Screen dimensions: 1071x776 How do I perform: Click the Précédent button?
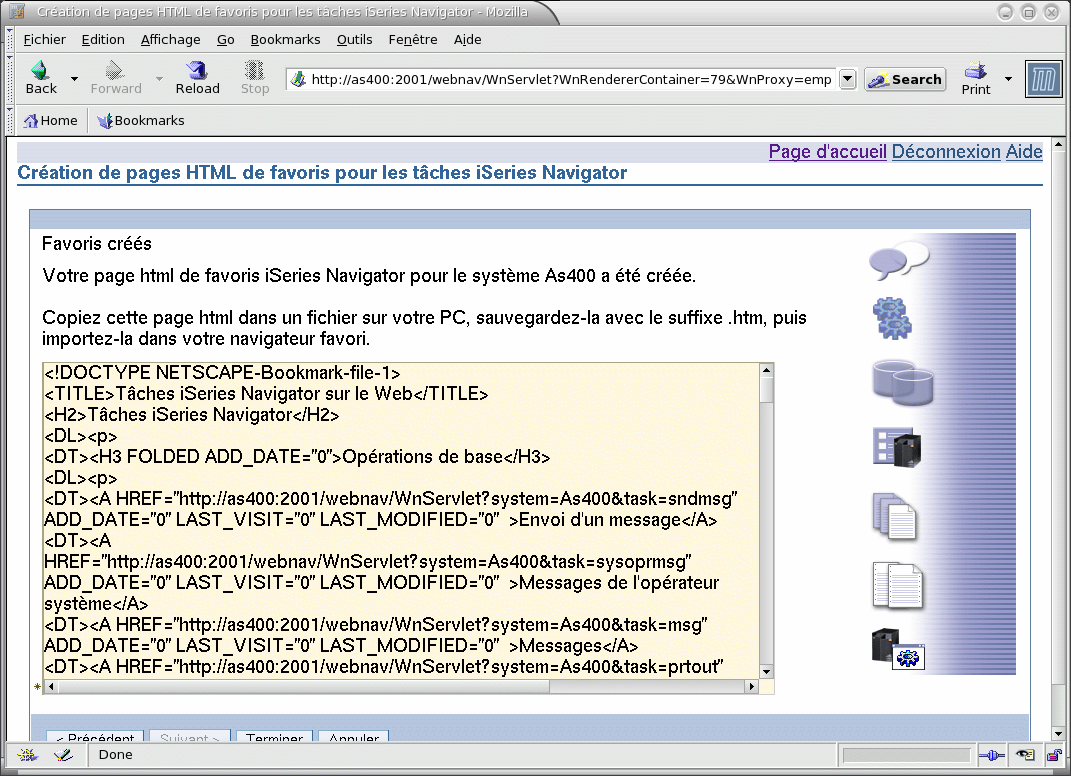(x=95, y=736)
